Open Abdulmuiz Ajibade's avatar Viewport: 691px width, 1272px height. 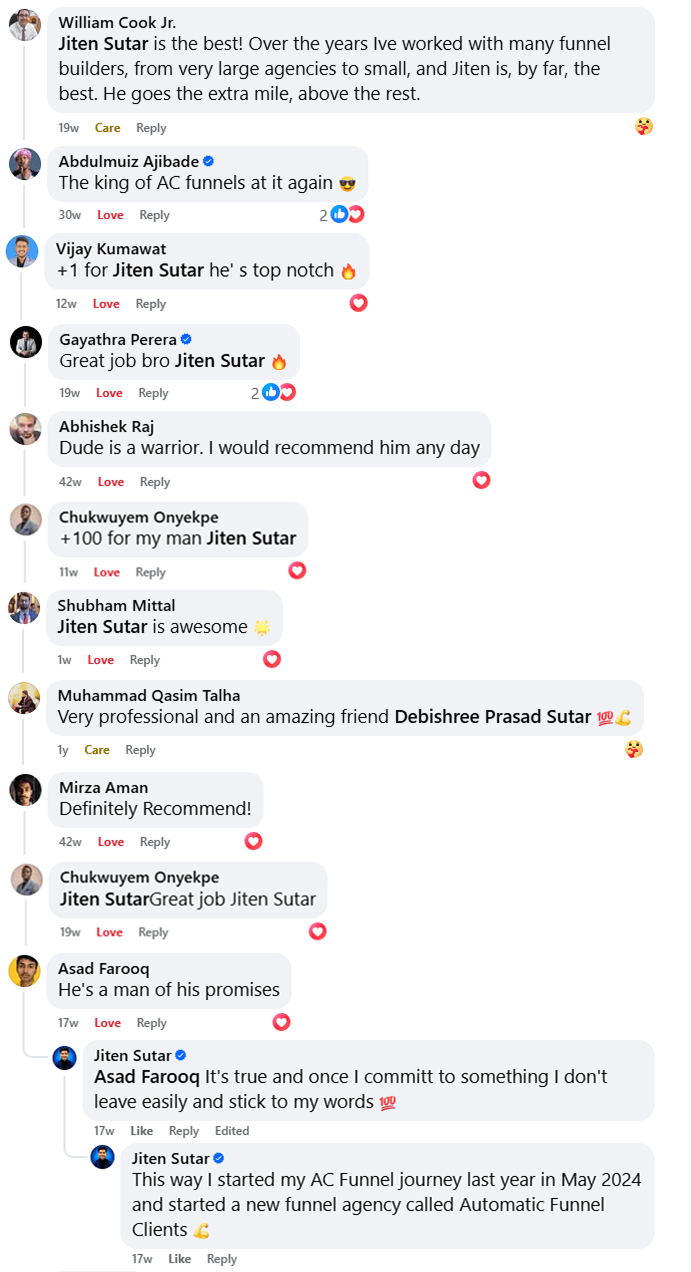(x=25, y=163)
